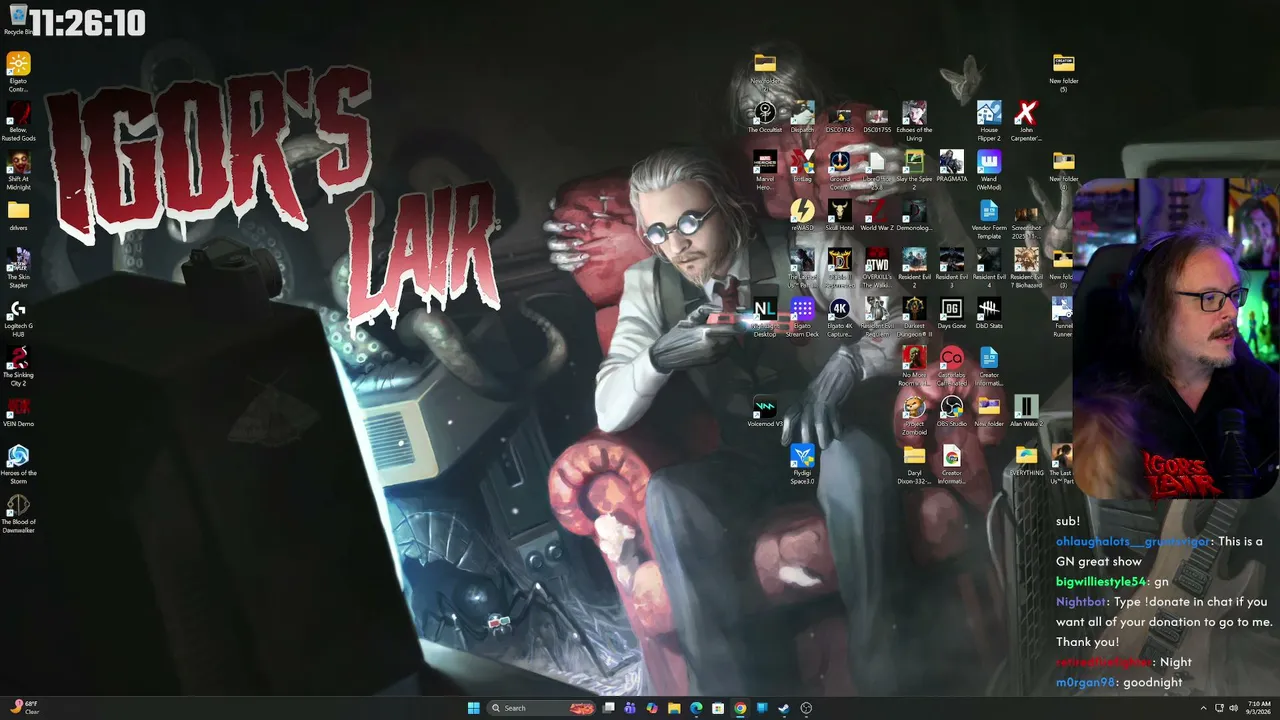Open the weather widget showing 68°F
Viewport: 1280px width, 720px height.
pos(25,707)
